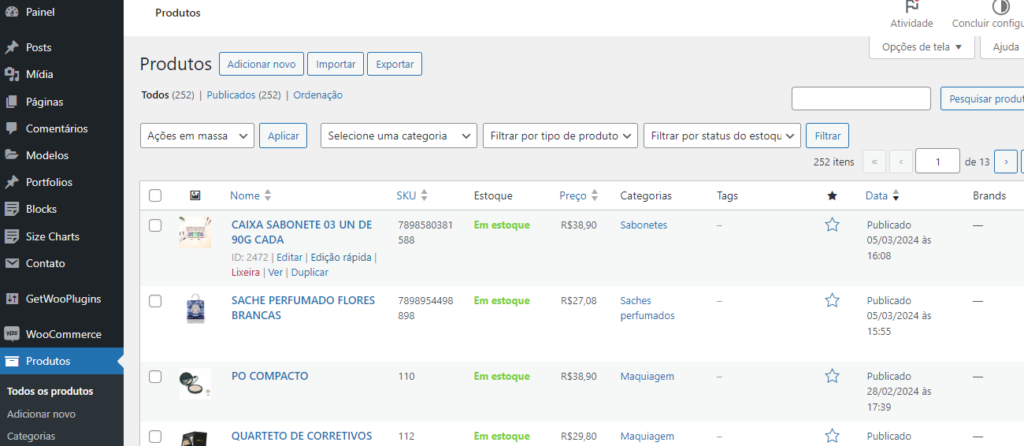Image resolution: width=1024 pixels, height=446 pixels.
Task: Select the SACHE PERFUMADO FLORES BRANCAS checkbox
Action: coord(155,301)
